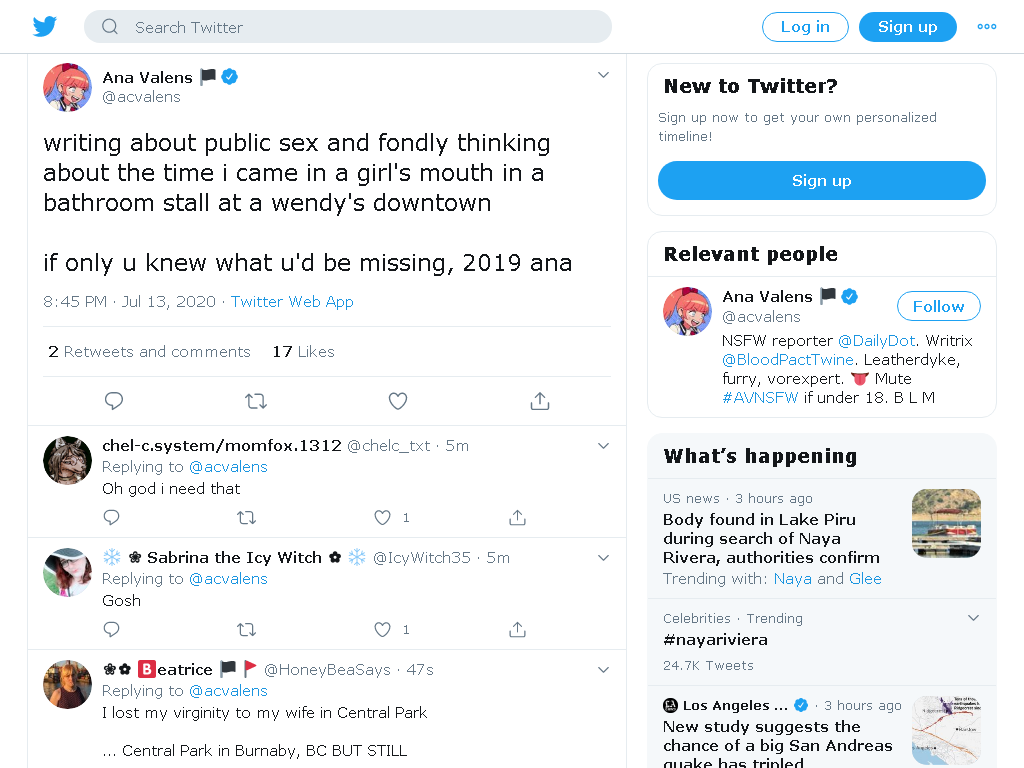The image size is (1024, 768).
Task: Open the three-dot more menu in header
Action: tap(987, 27)
